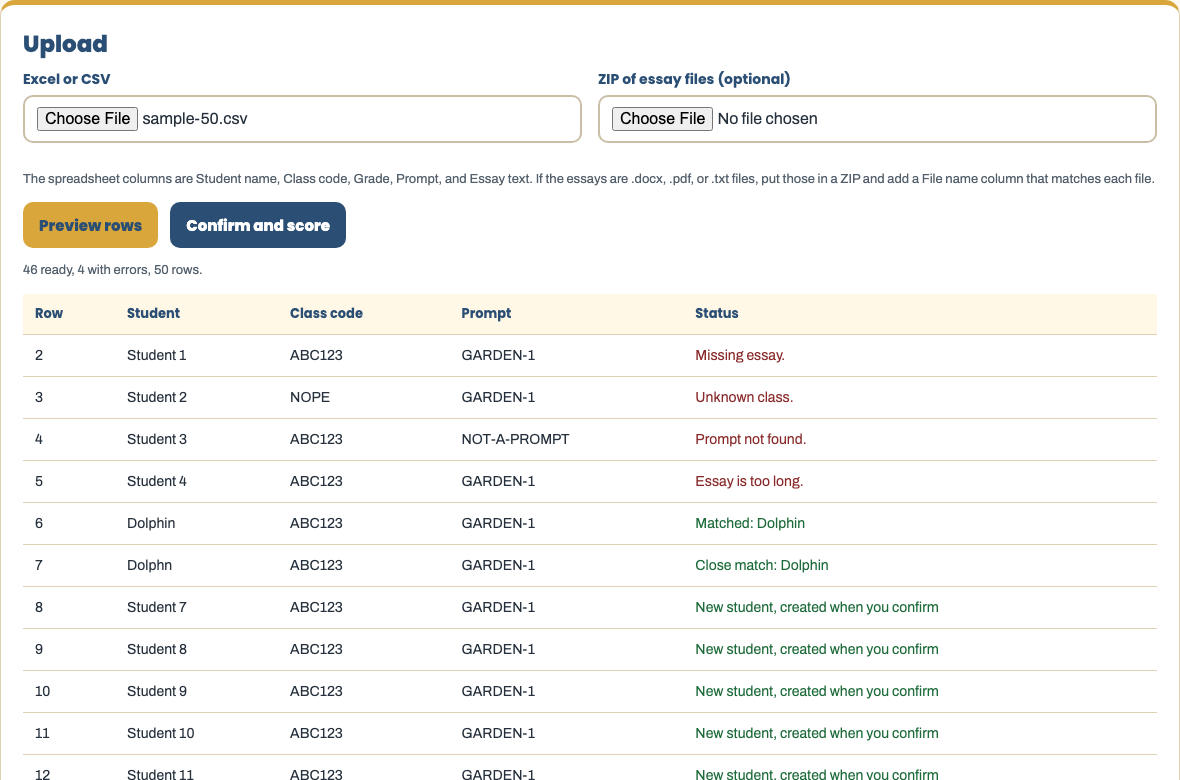Click the GARDEN-1 prompt for Student 2
The image size is (1180, 780).
[498, 398]
